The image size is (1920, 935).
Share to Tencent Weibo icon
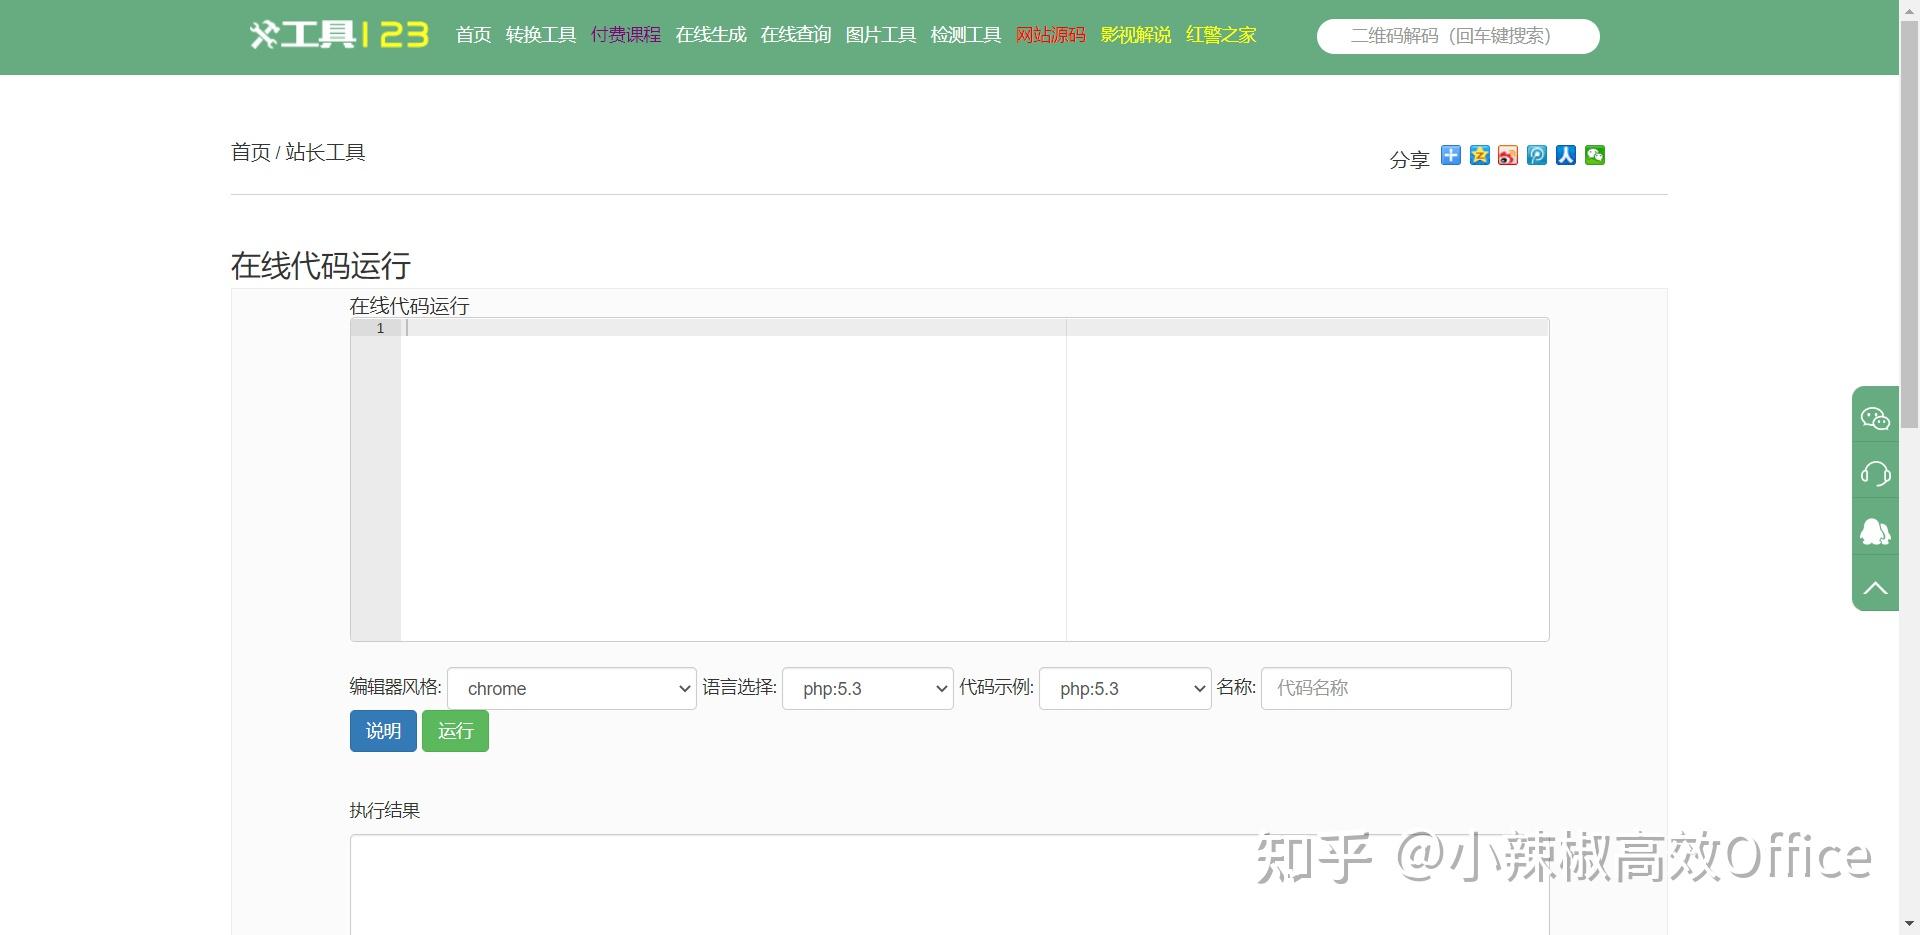click(1537, 155)
